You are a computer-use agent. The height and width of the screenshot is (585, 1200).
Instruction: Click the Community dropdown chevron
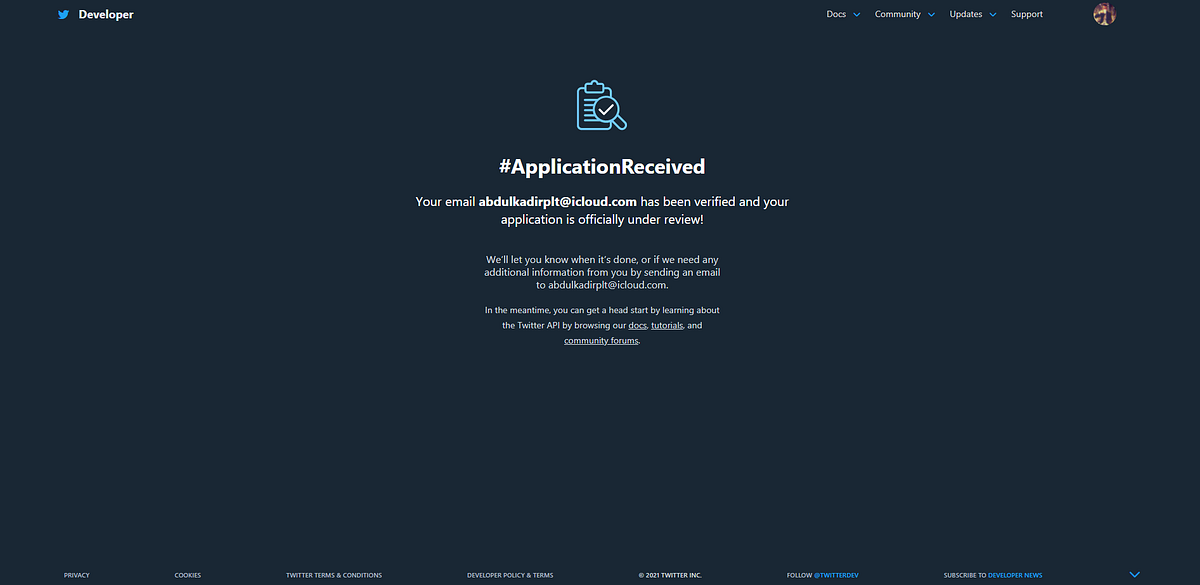point(931,14)
